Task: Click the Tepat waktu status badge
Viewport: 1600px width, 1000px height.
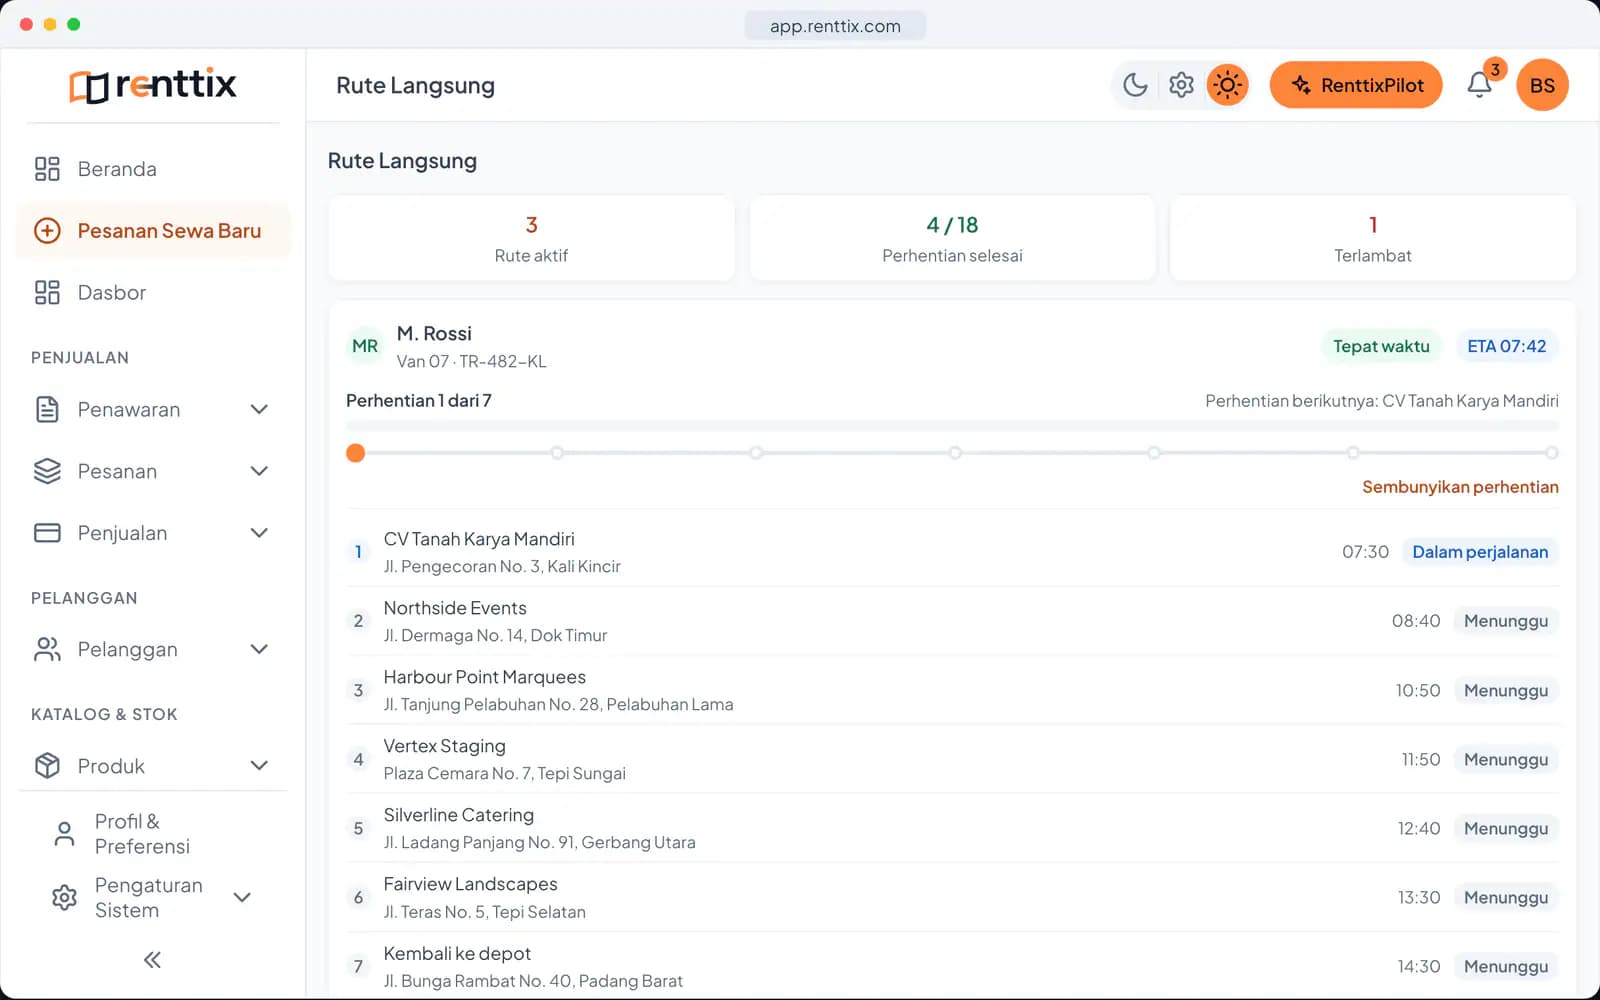Action: (1381, 346)
